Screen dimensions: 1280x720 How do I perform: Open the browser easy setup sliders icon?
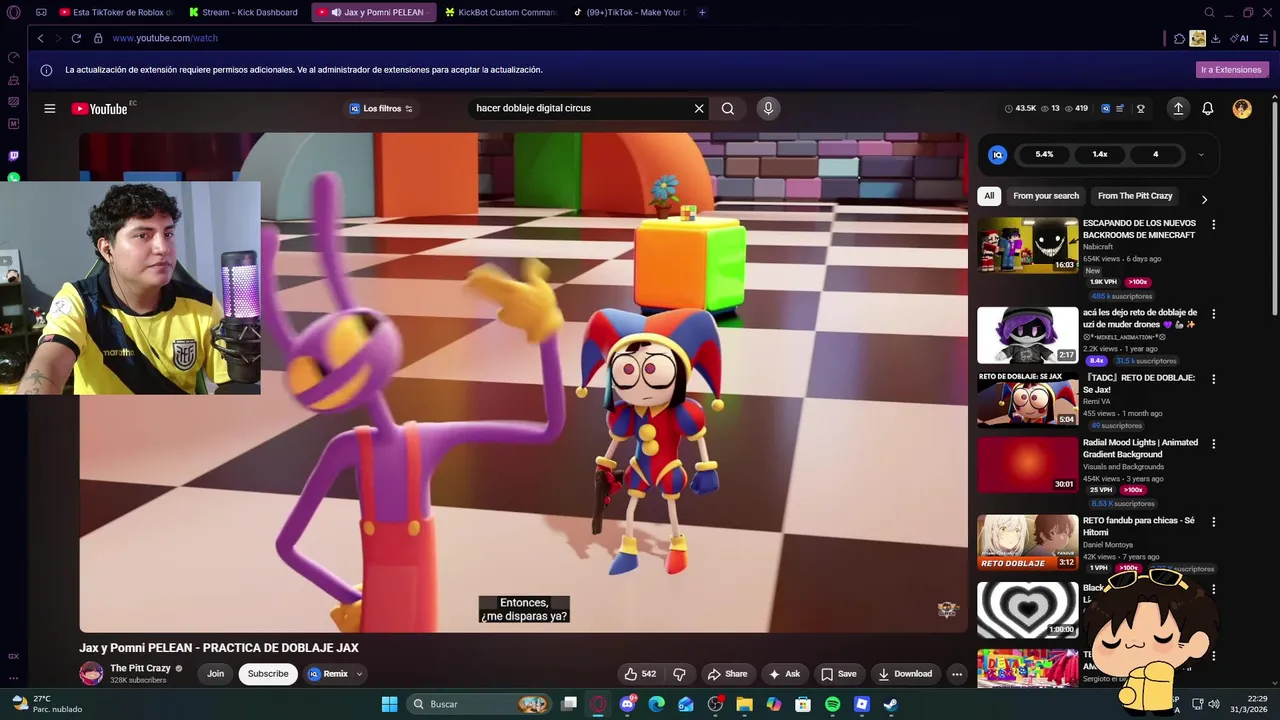[1264, 38]
